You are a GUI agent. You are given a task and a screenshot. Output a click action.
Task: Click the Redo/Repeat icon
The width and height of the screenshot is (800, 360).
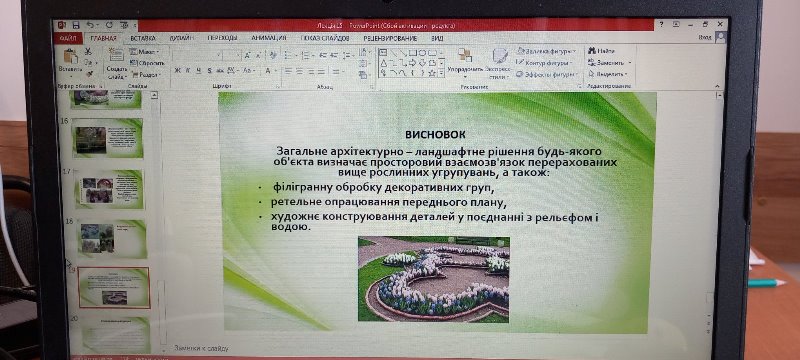109,25
